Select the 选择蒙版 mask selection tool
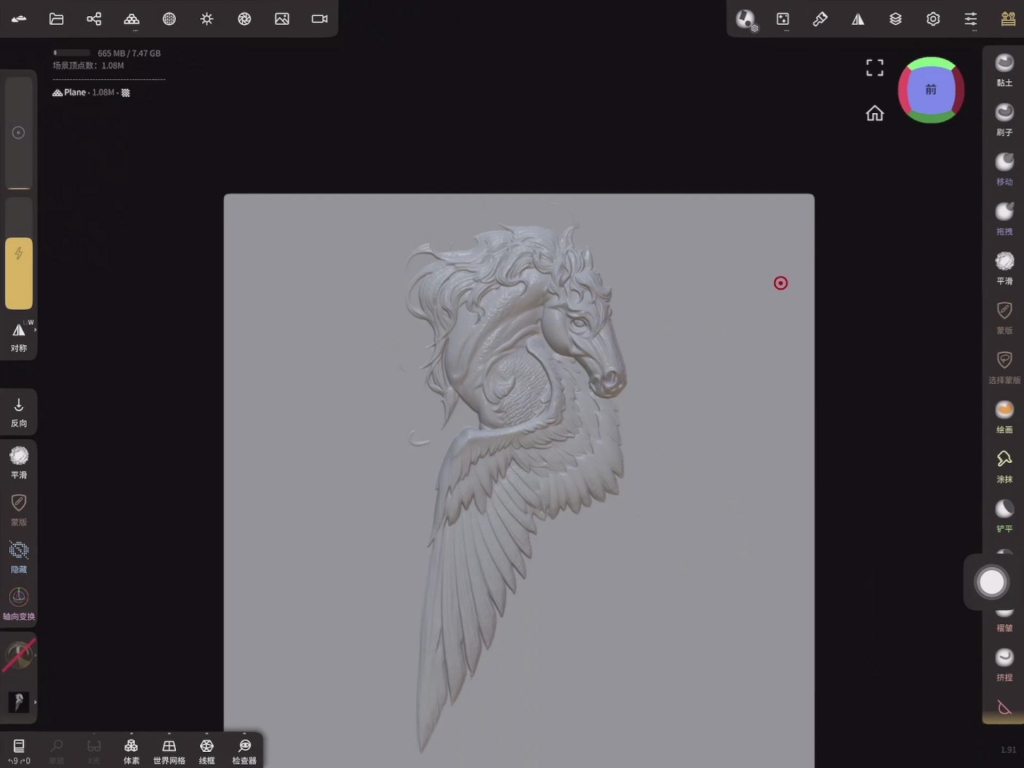This screenshot has height=768, width=1024. [1004, 368]
